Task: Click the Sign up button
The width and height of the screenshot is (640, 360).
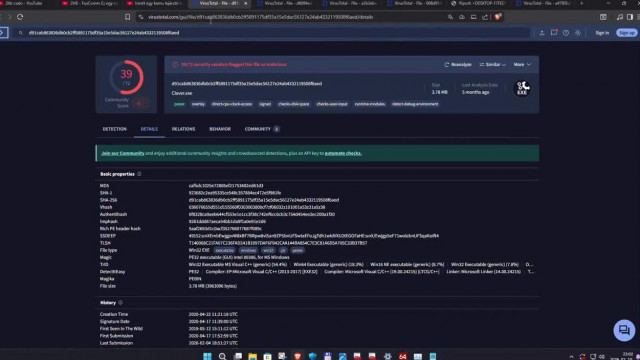Action: [627, 33]
